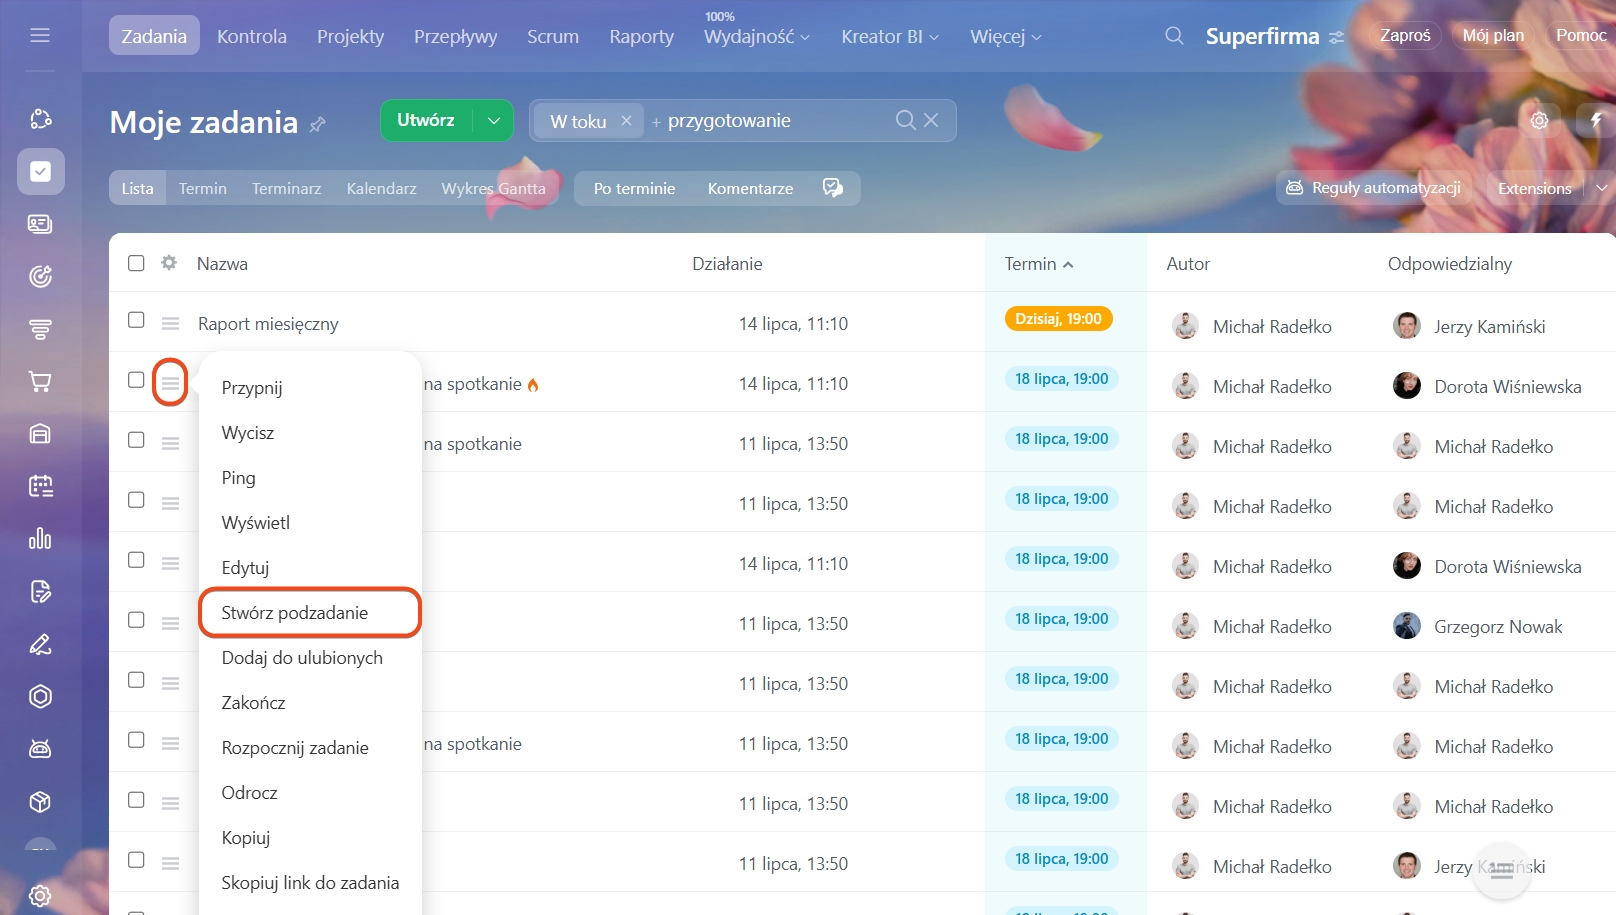Click the Zaproś button
Viewport: 1616px width, 915px height.
(1405, 35)
